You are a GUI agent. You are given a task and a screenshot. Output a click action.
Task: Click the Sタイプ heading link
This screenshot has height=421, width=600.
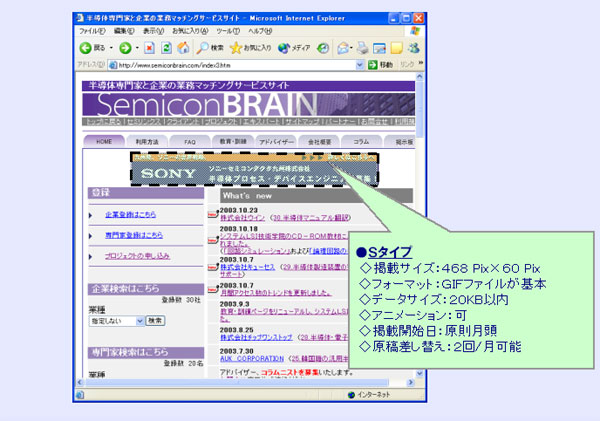pyautogui.click(x=390, y=252)
